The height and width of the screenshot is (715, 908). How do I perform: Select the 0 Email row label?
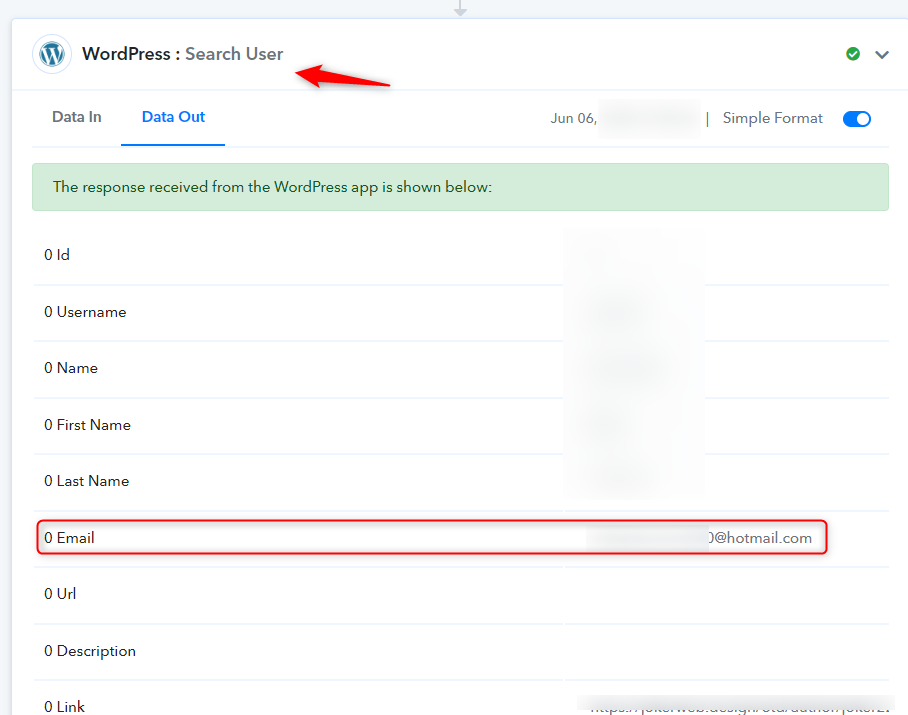(69, 538)
